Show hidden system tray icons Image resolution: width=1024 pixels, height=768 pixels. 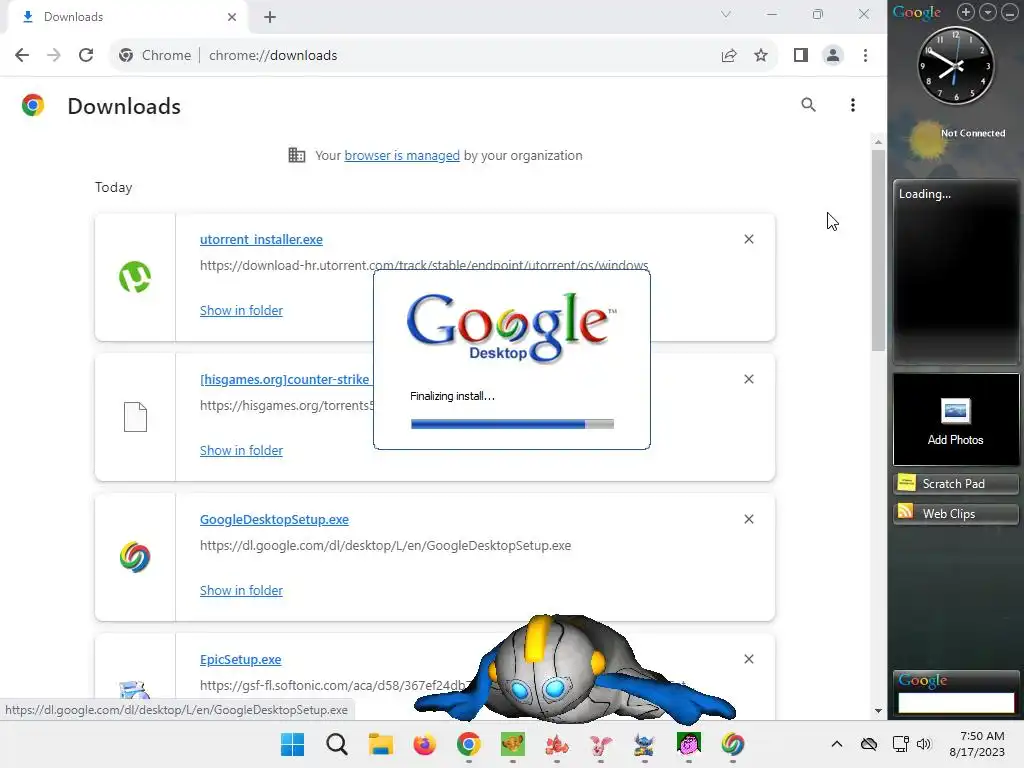tap(837, 744)
